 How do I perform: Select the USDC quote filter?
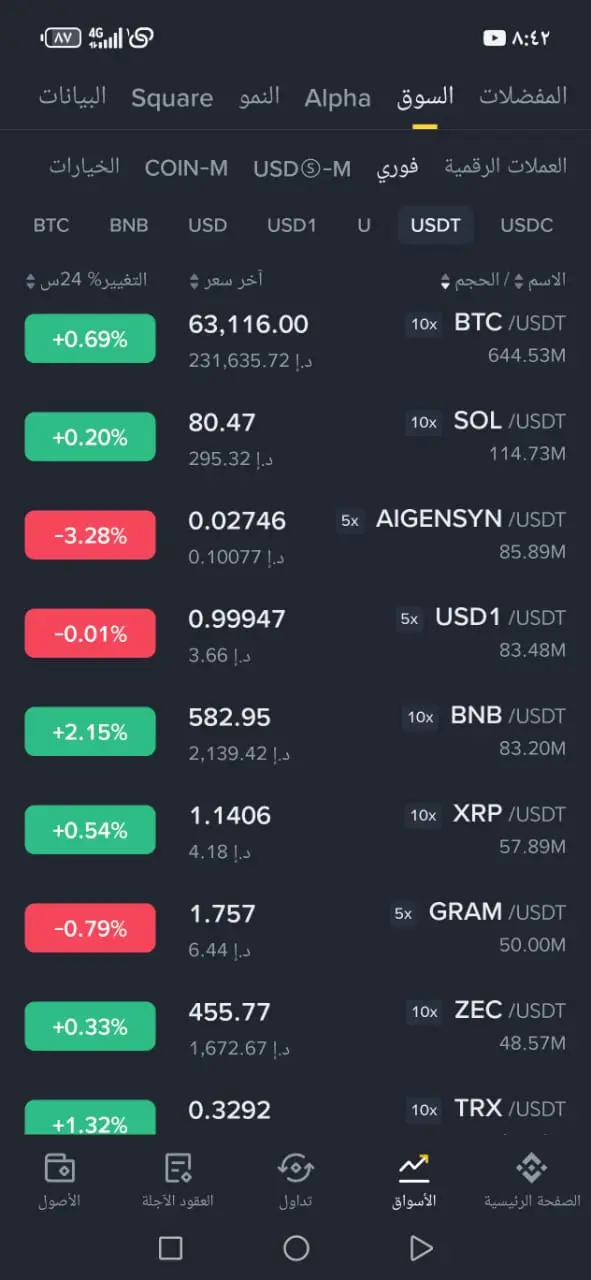(526, 225)
